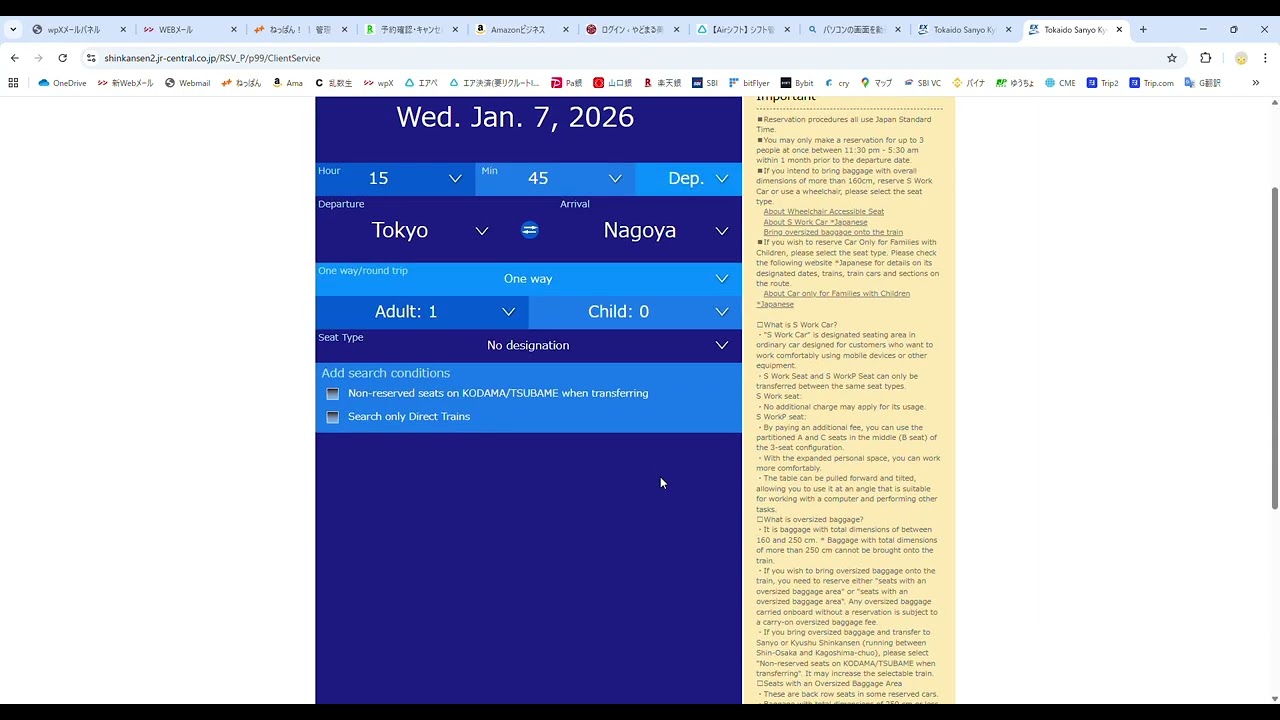Switch to the wpXメールパネル tab
This screenshot has height=720, width=1280.
[x=79, y=29]
